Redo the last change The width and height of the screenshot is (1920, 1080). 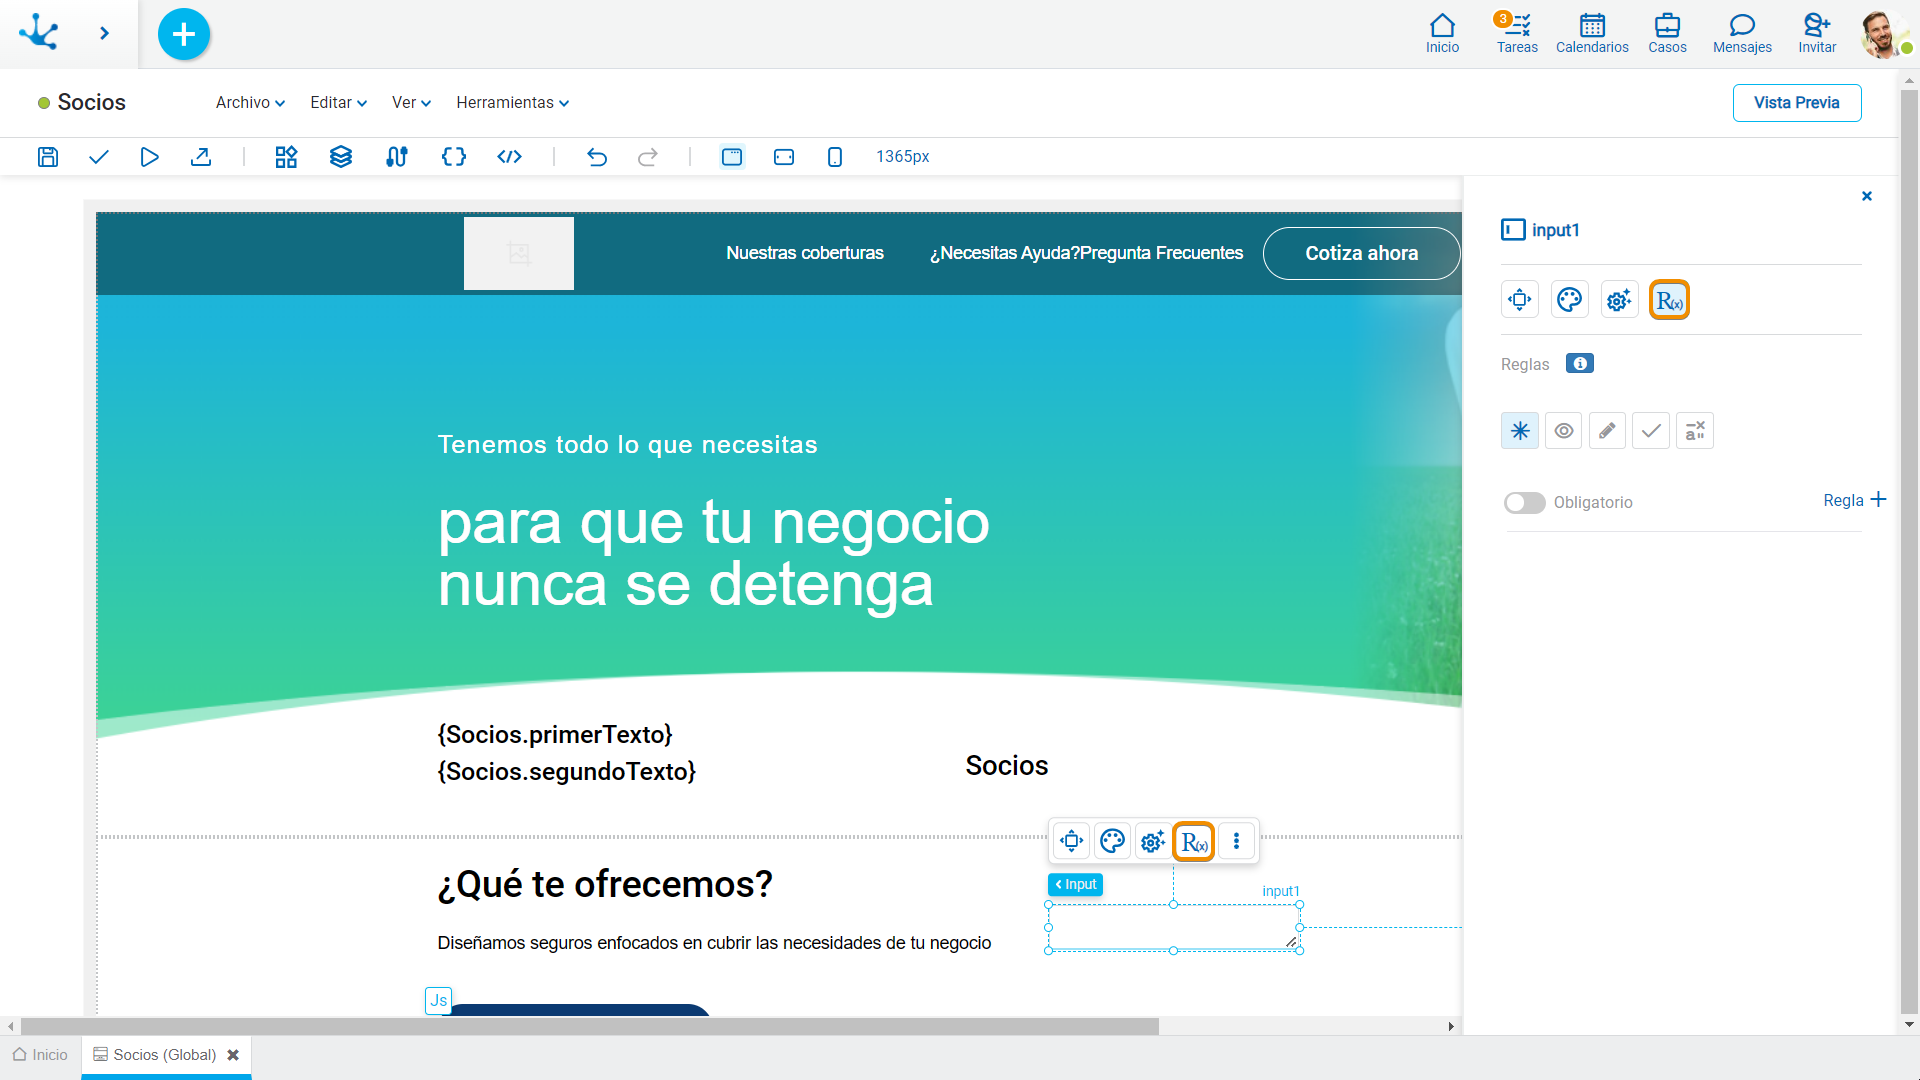(x=648, y=157)
